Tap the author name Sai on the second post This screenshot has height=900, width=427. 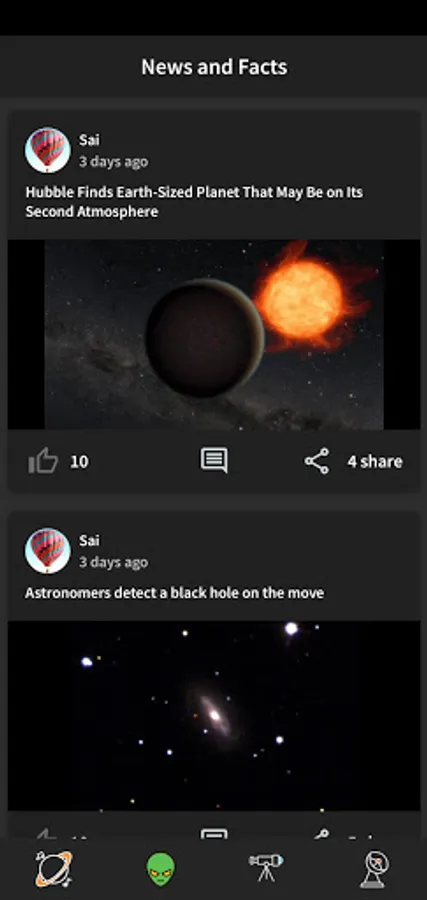[x=89, y=540]
